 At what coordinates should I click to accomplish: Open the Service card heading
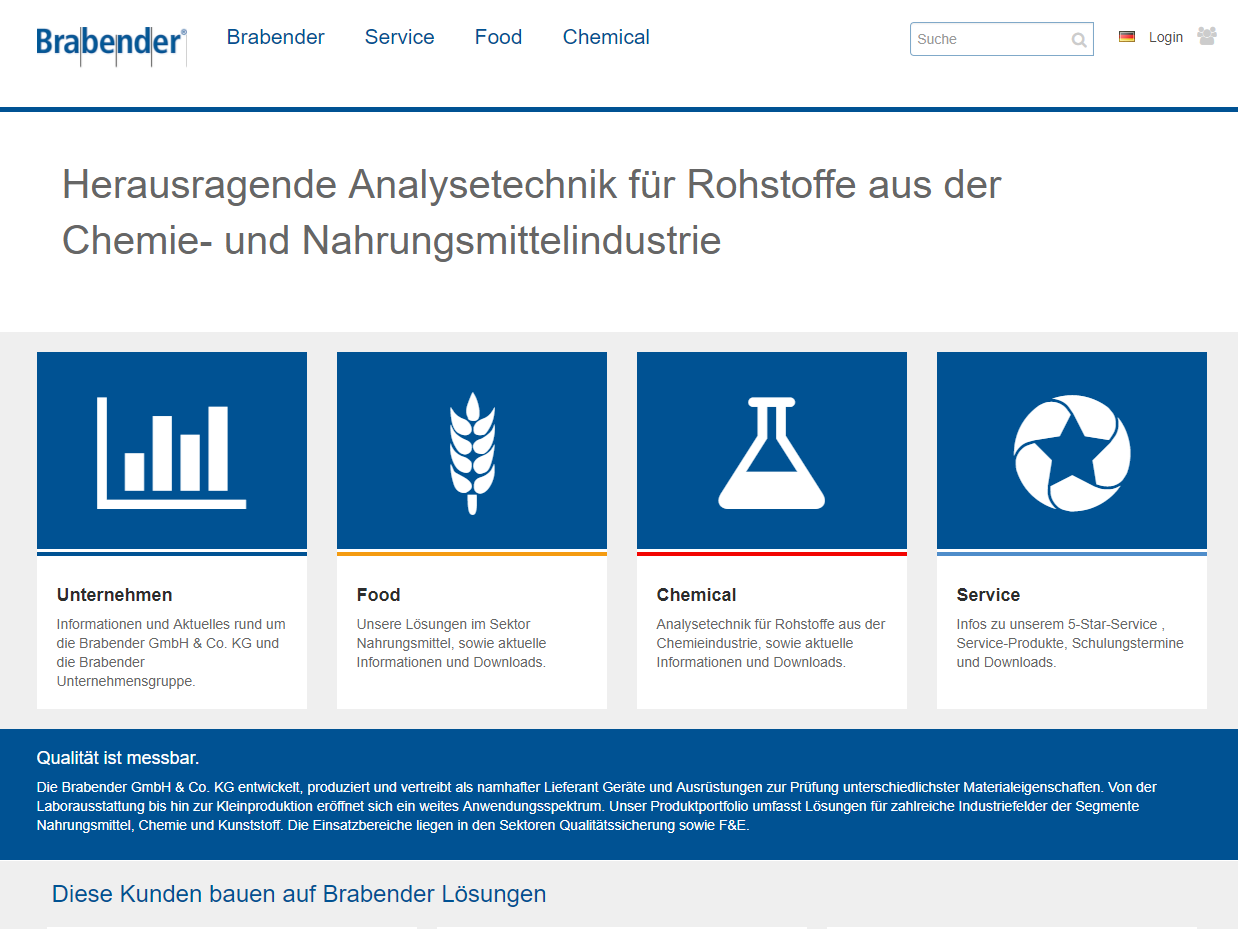(x=988, y=595)
